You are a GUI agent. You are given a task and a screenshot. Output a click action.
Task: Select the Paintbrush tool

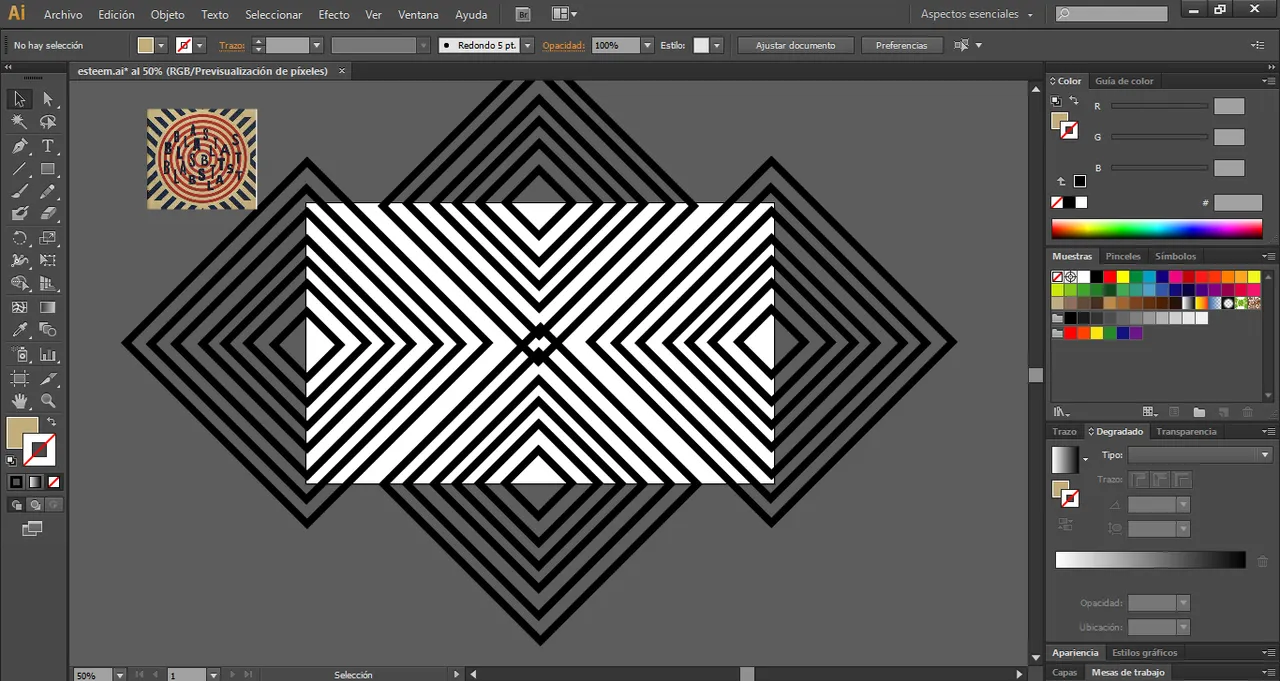click(19, 192)
